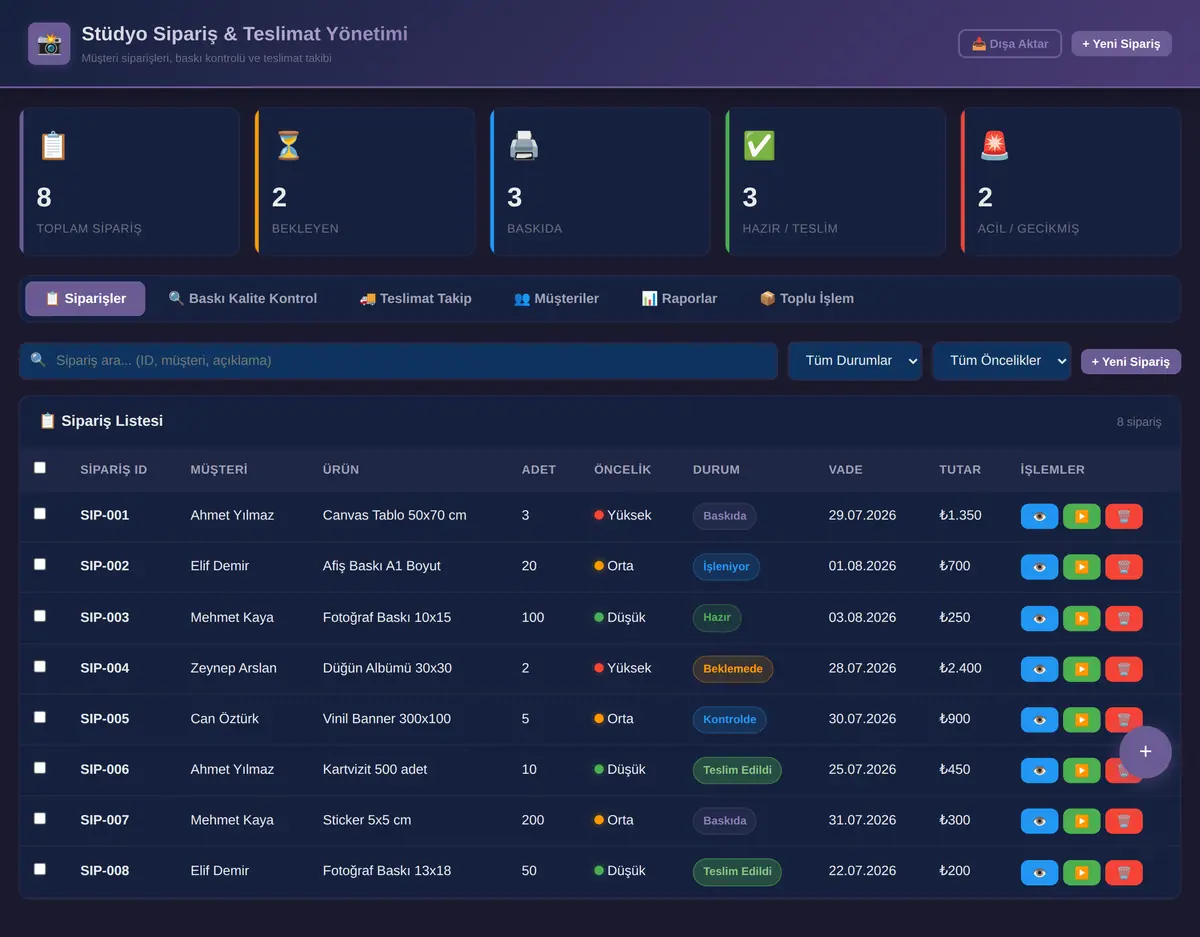1200x937 pixels.
Task: Toggle the select-all checkbox in table header
Action: click(40, 467)
